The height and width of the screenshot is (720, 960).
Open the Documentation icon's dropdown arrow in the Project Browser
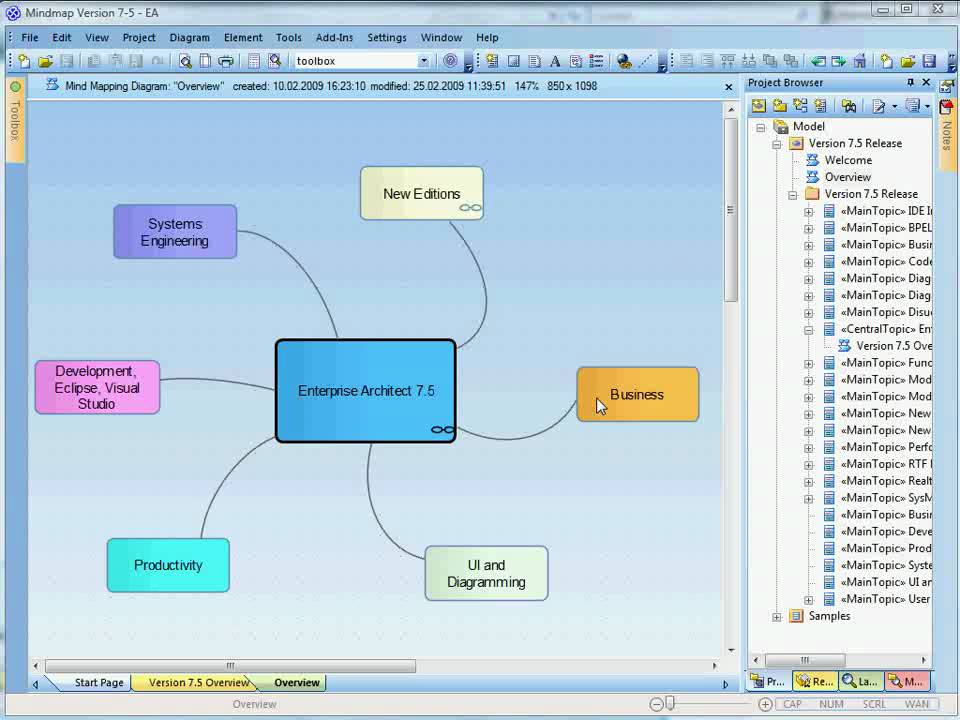pyautogui.click(x=894, y=107)
